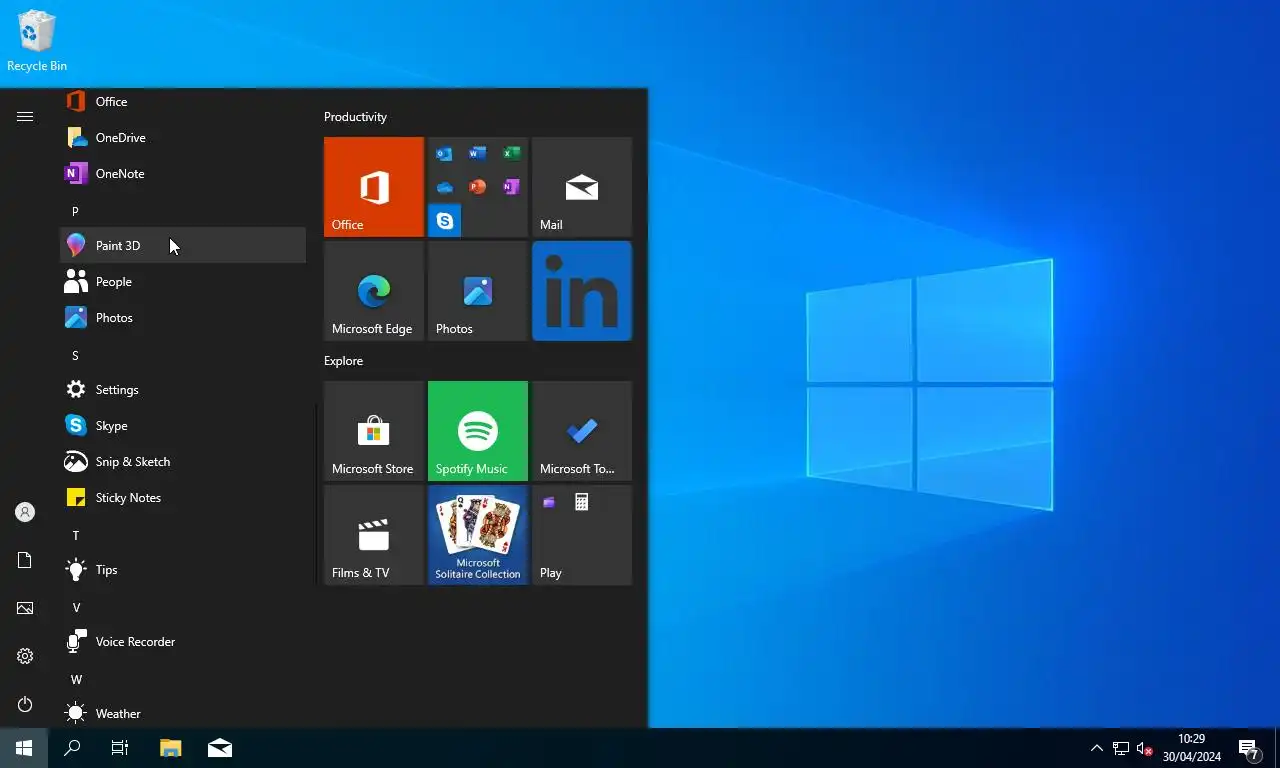1280x768 pixels.
Task: Launch Voice Recorder
Action: (183, 642)
